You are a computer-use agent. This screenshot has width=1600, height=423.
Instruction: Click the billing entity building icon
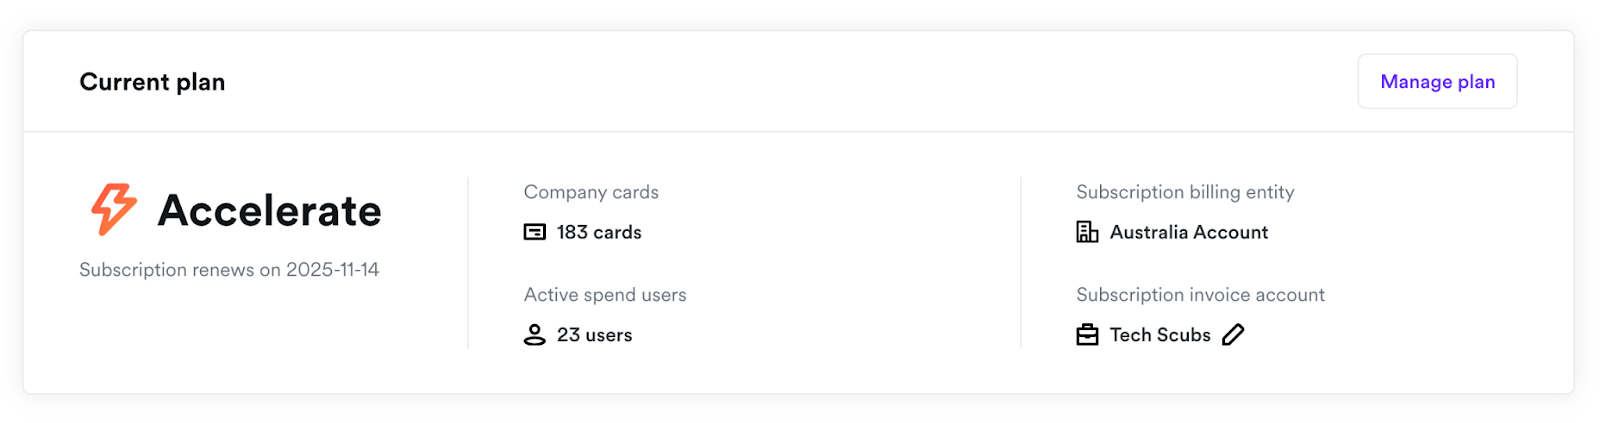coord(1087,232)
